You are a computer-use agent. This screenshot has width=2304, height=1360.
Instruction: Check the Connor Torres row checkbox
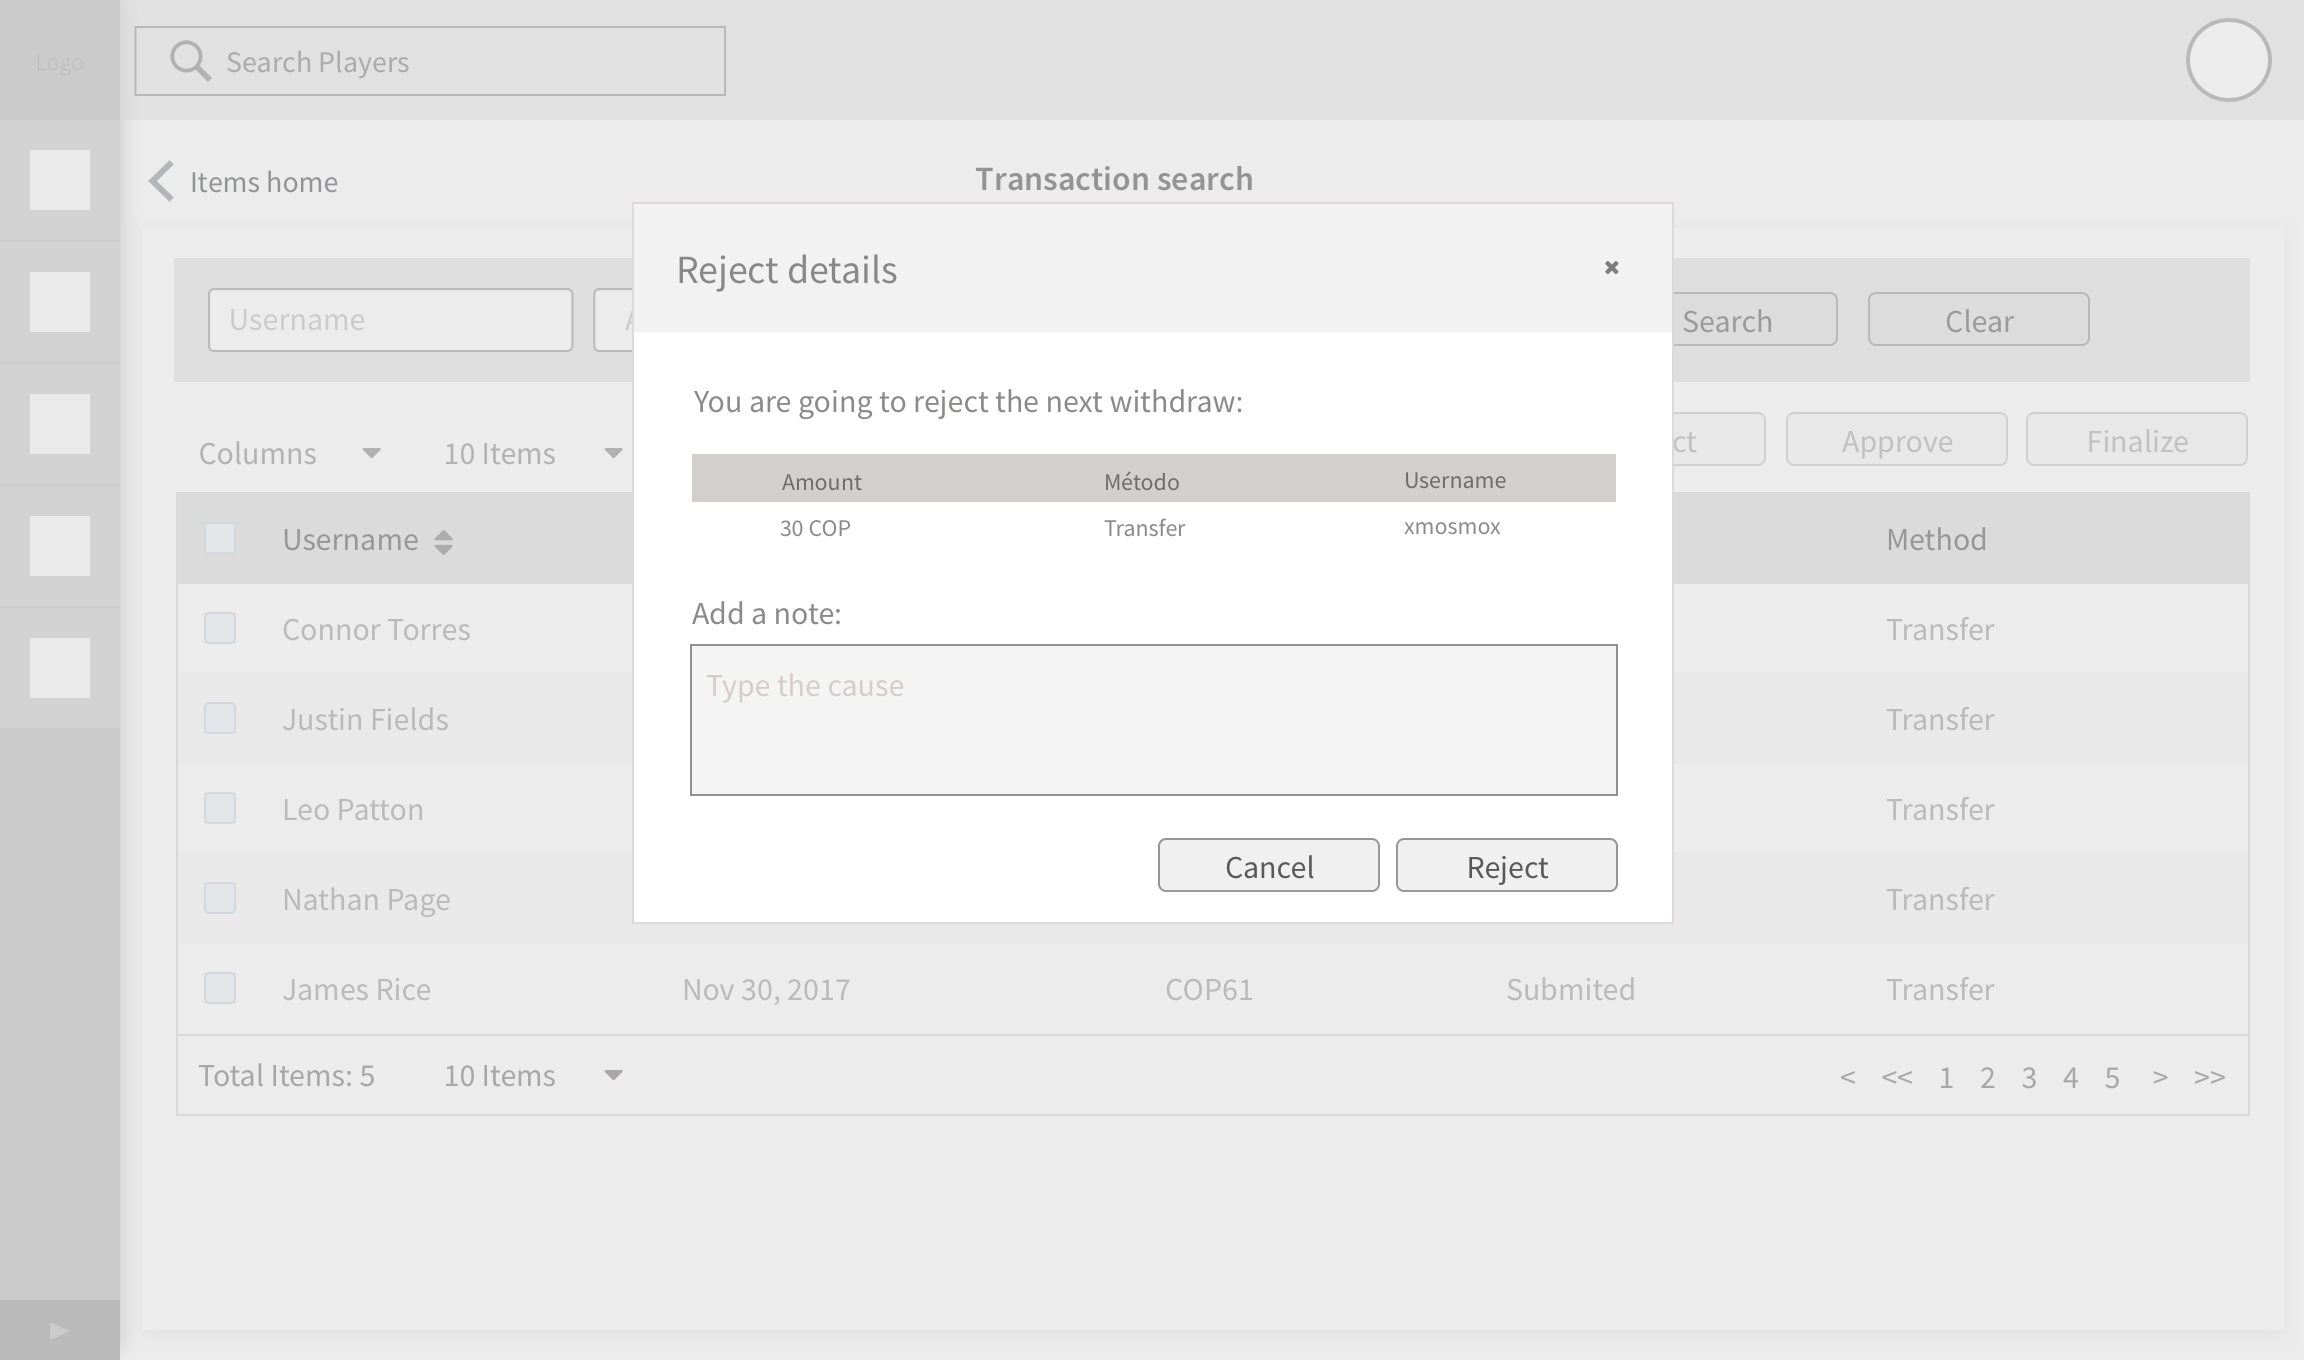[x=220, y=629]
